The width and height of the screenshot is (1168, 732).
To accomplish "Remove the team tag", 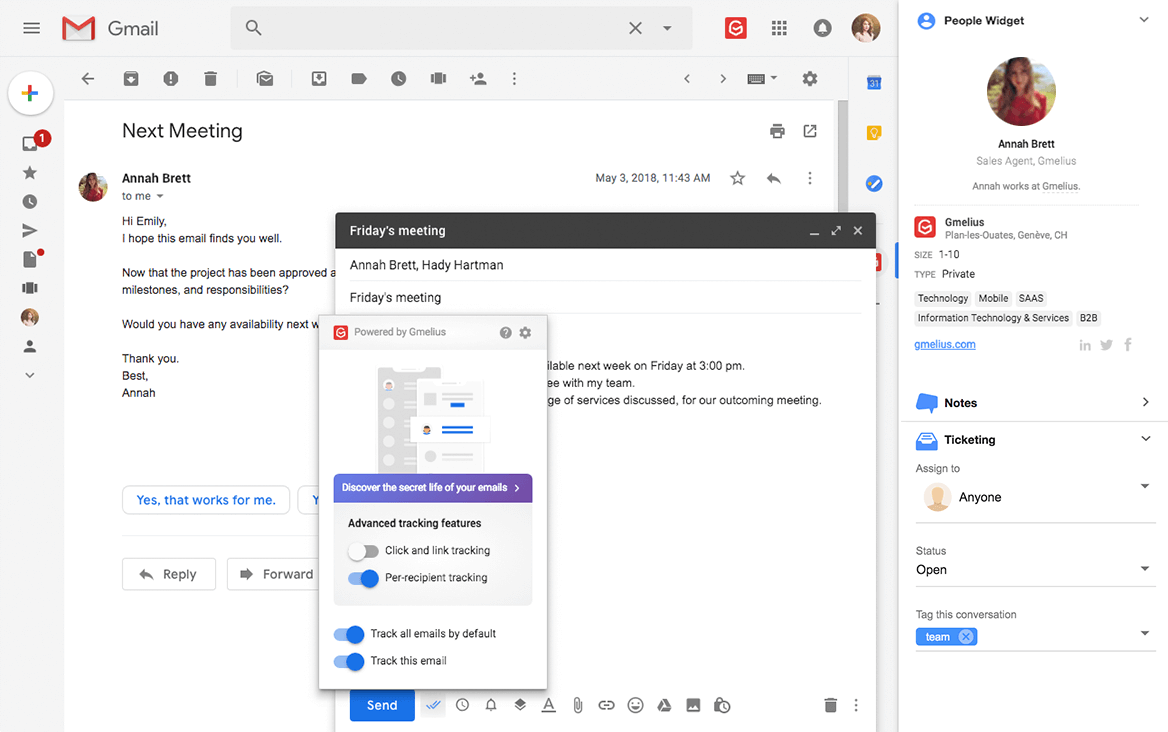I will pyautogui.click(x=966, y=637).
